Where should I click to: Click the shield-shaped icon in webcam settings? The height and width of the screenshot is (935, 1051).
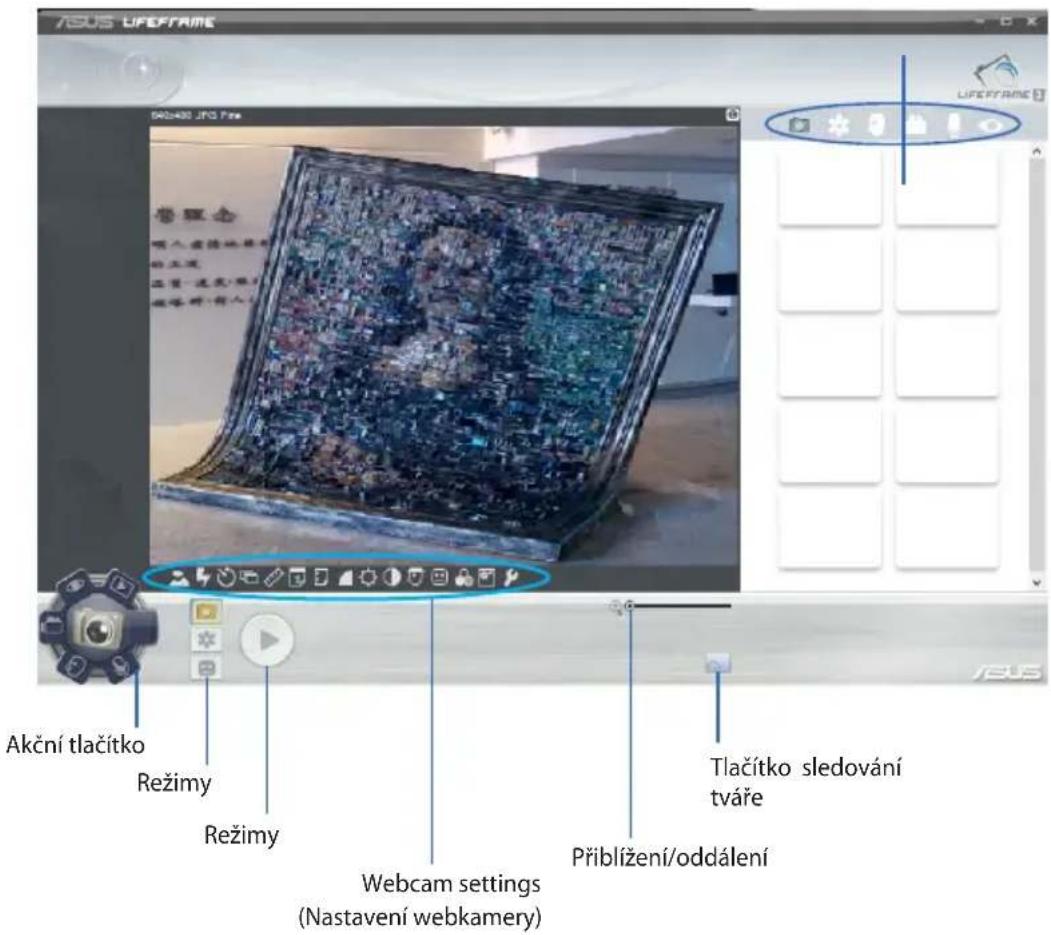pyautogui.click(x=416, y=577)
